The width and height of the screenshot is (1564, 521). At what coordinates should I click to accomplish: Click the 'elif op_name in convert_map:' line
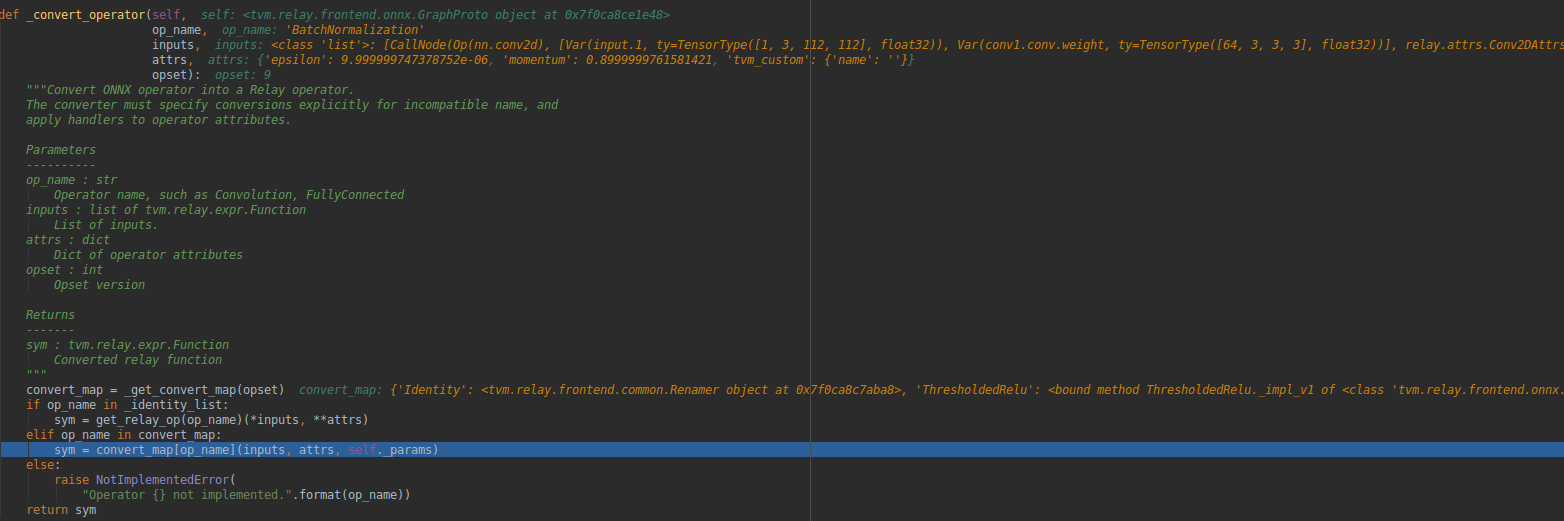point(124,434)
